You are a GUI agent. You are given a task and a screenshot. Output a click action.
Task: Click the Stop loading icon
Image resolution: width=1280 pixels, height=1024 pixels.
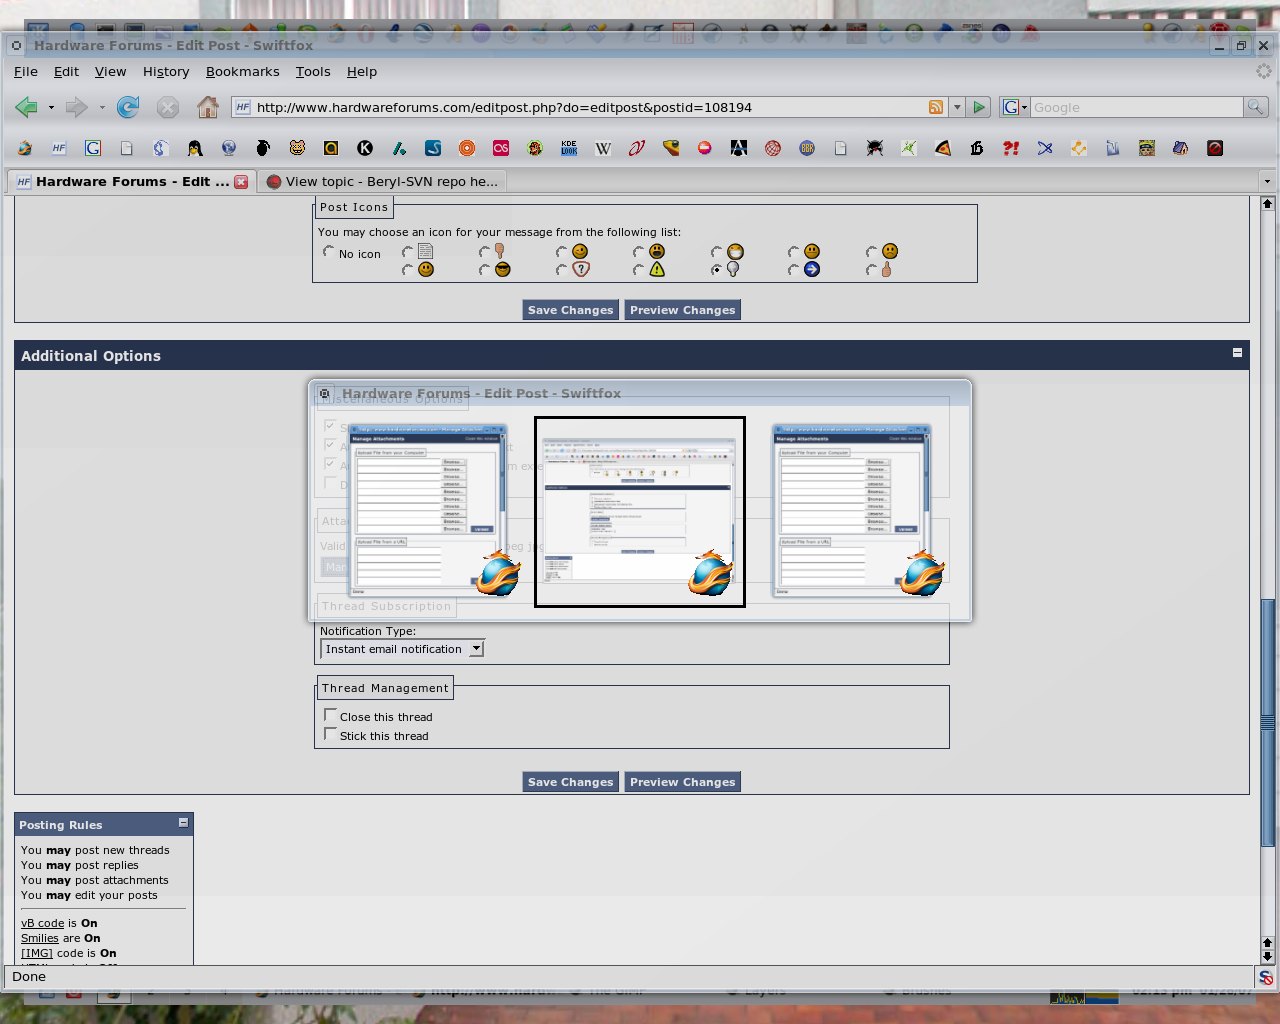[x=168, y=107]
